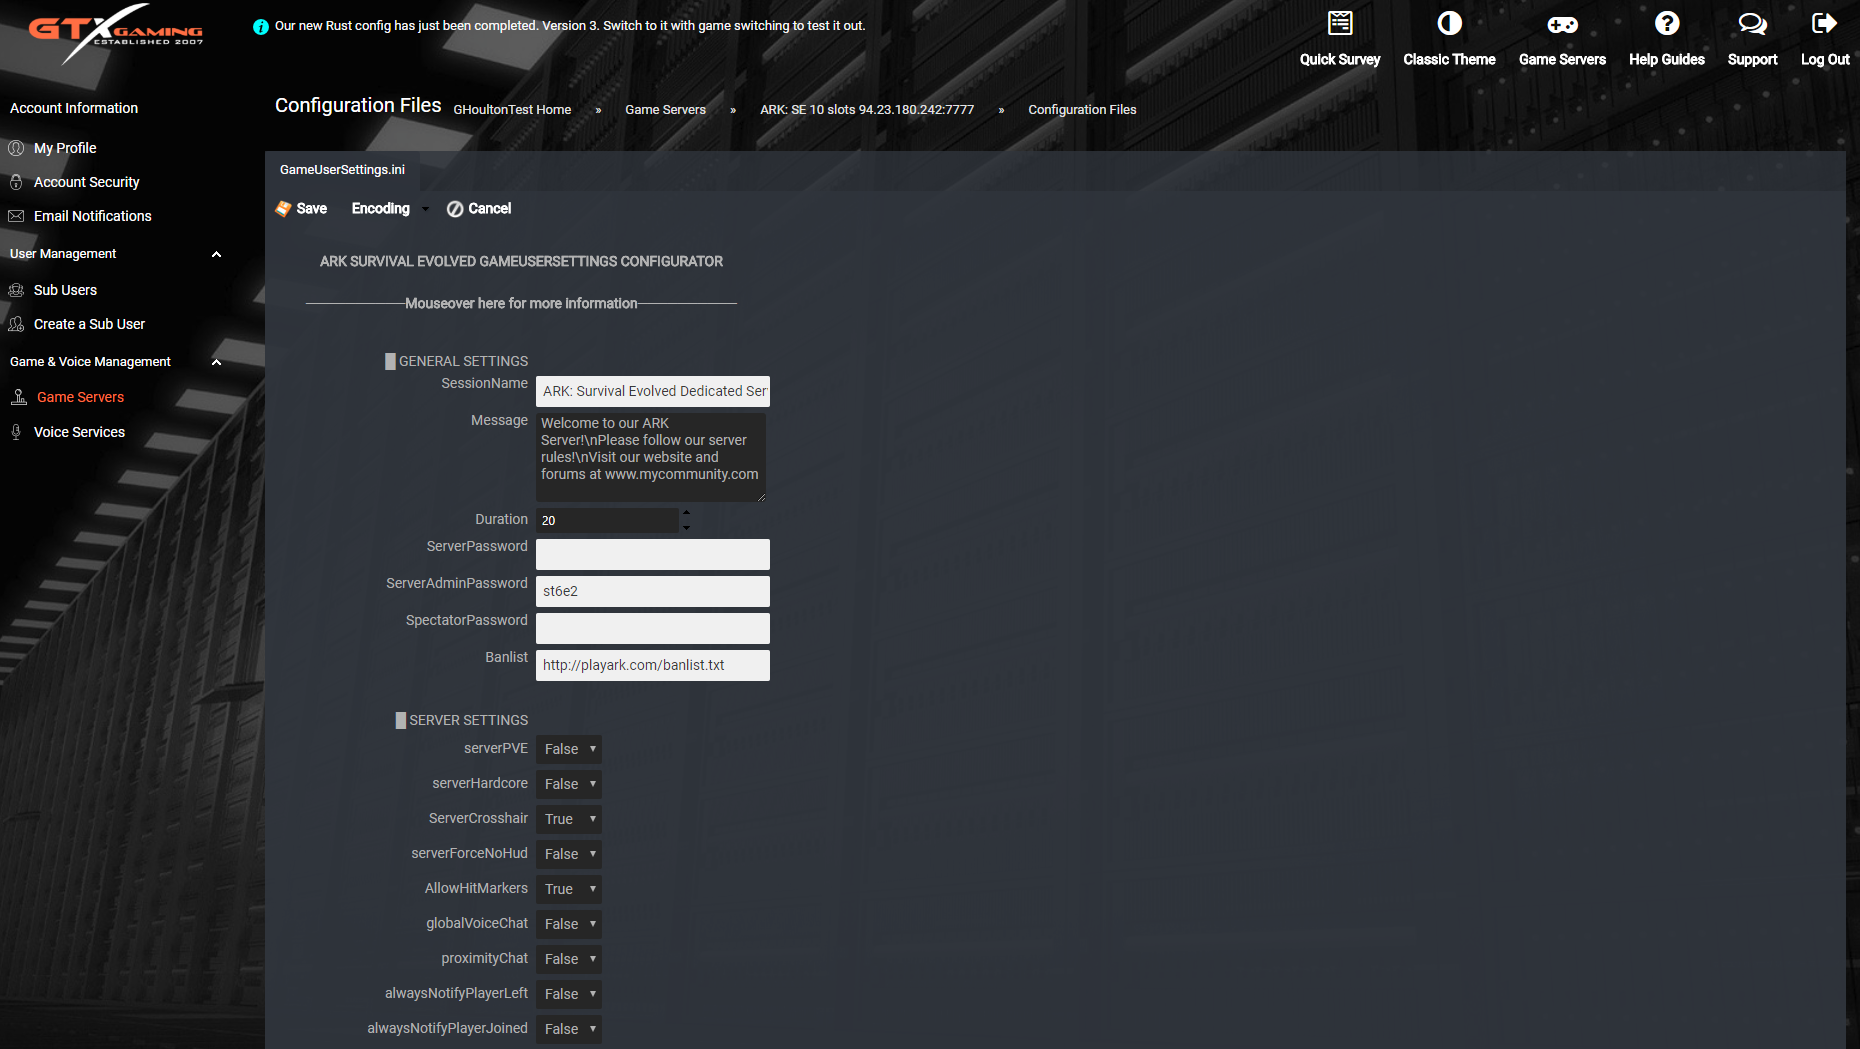Click the Game Servers gamepad icon
Screen dimensions: 1860x1049
tap(1562, 24)
